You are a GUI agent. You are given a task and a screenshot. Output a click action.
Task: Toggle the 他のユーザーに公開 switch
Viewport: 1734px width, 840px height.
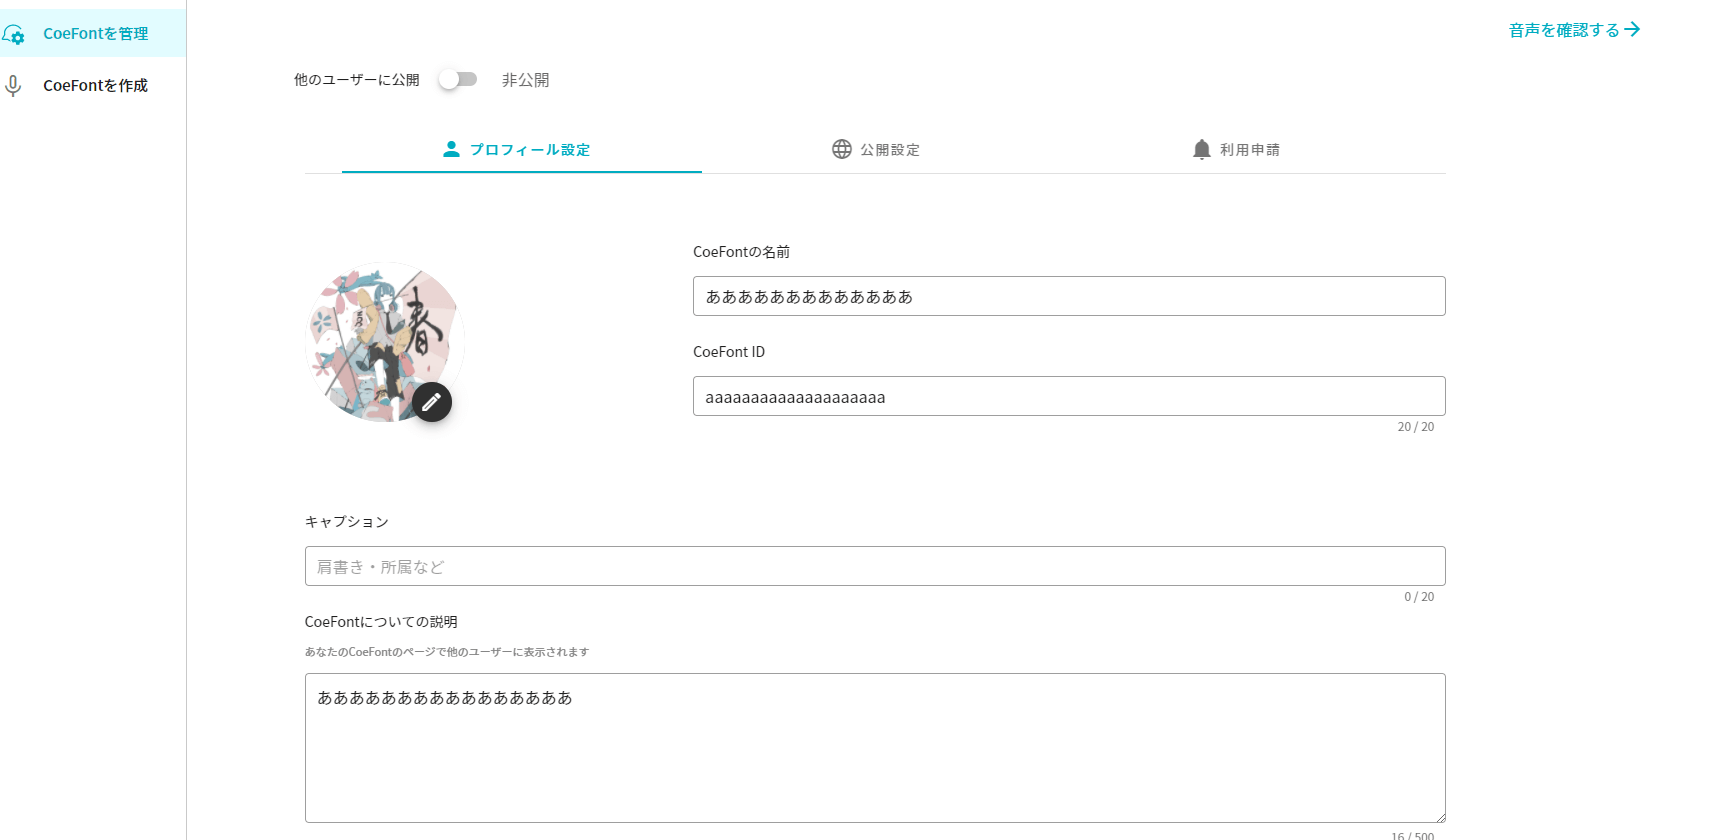[458, 79]
